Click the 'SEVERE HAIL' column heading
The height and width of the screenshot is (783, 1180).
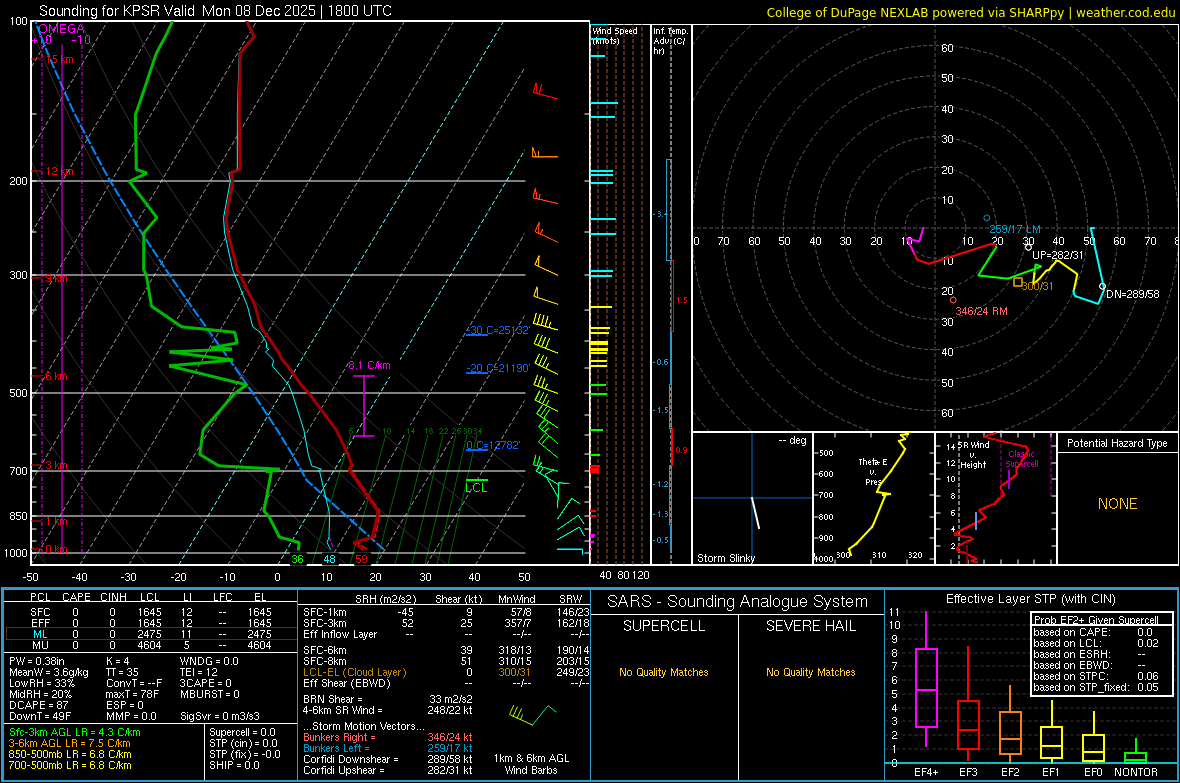pos(810,626)
